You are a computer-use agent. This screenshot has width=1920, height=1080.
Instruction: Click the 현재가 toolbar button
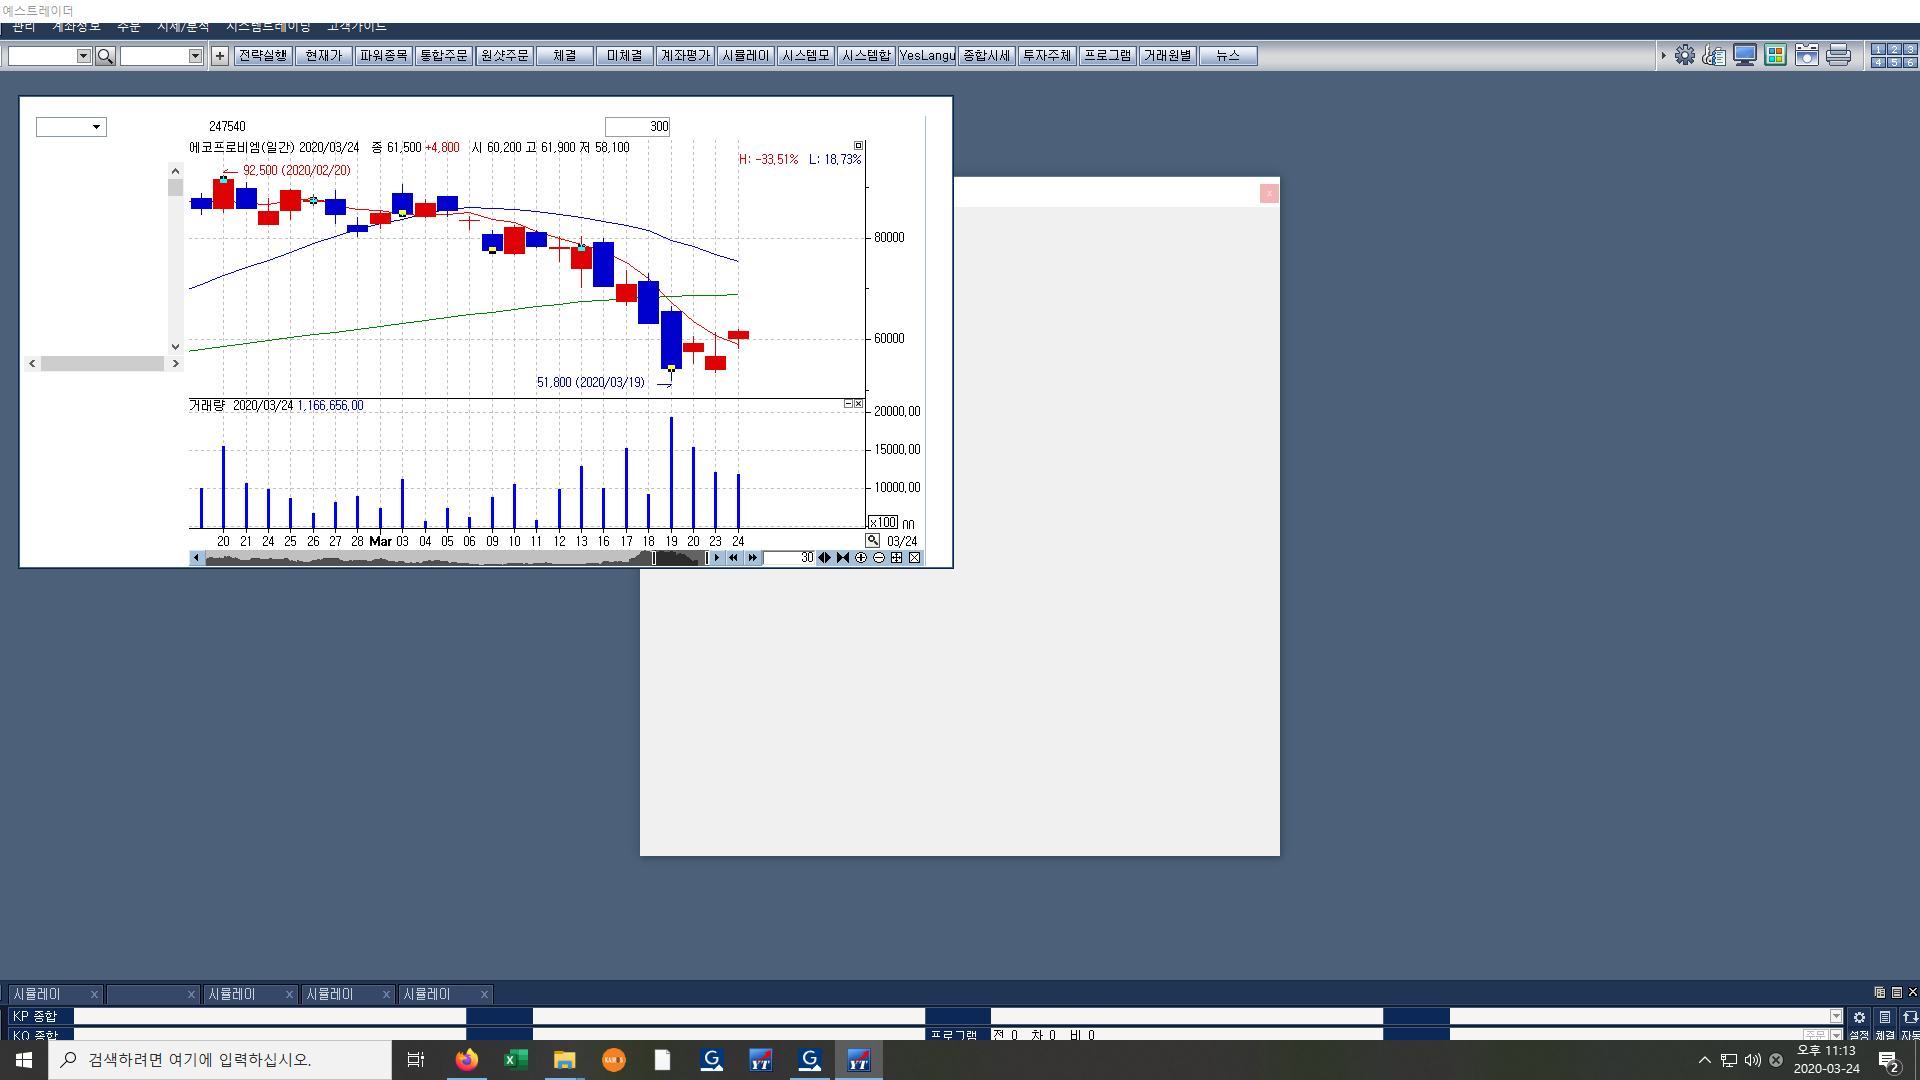(x=323, y=56)
